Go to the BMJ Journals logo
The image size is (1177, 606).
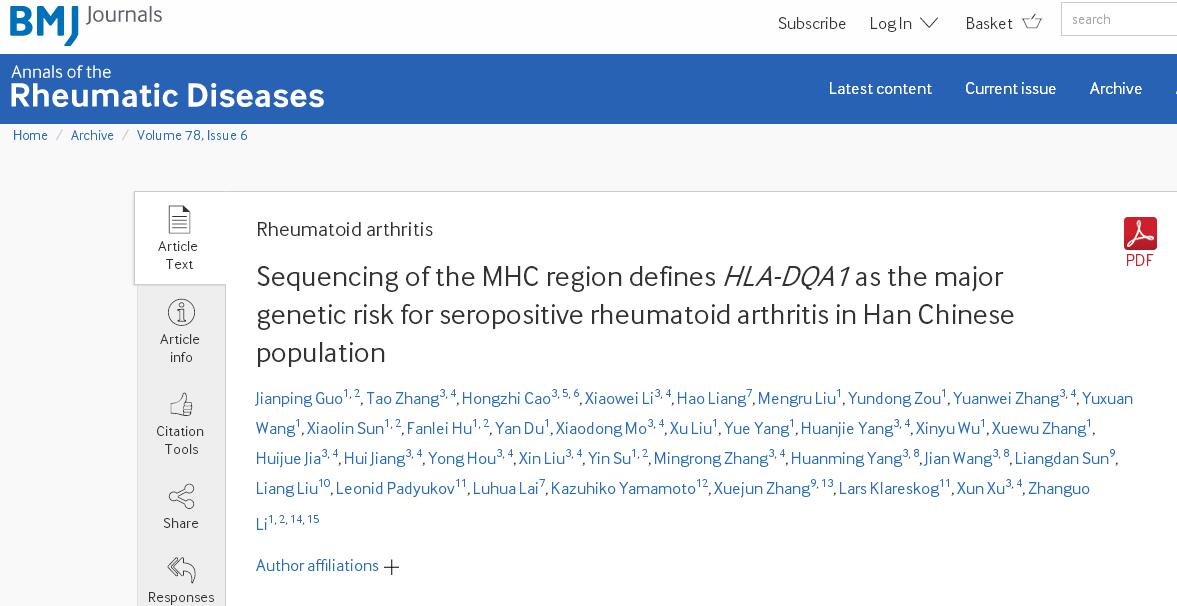pos(86,23)
